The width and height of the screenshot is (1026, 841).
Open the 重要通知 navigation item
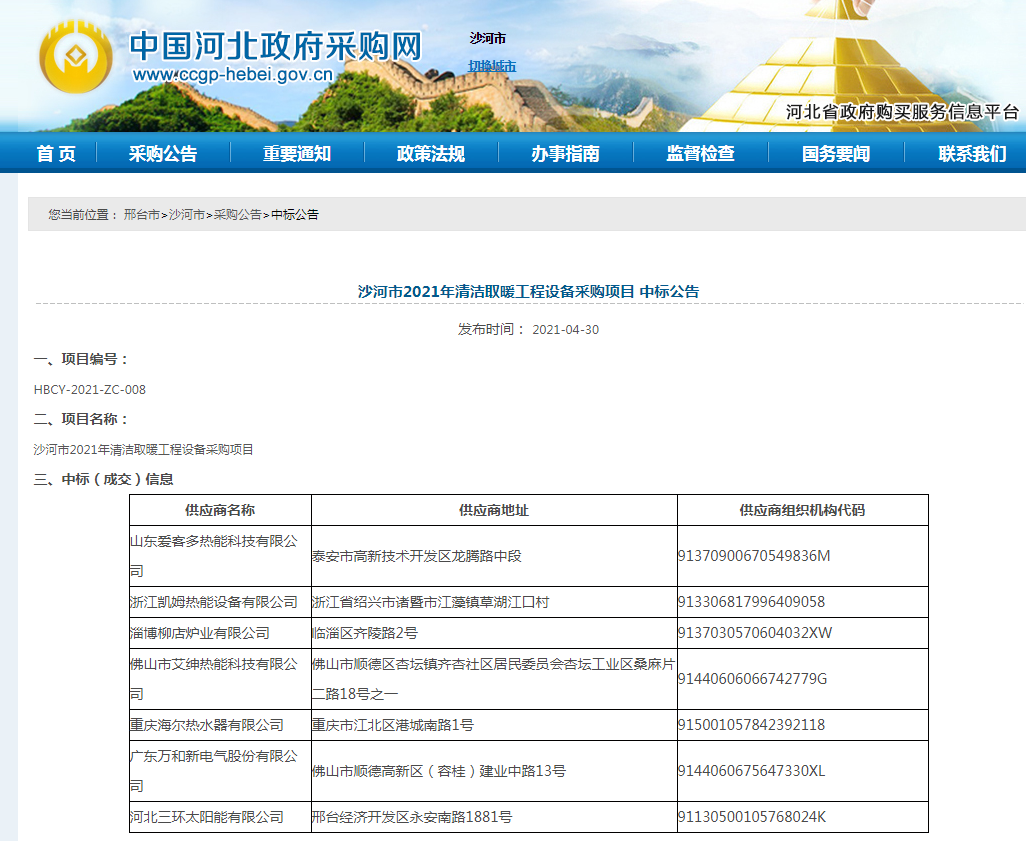[297, 154]
